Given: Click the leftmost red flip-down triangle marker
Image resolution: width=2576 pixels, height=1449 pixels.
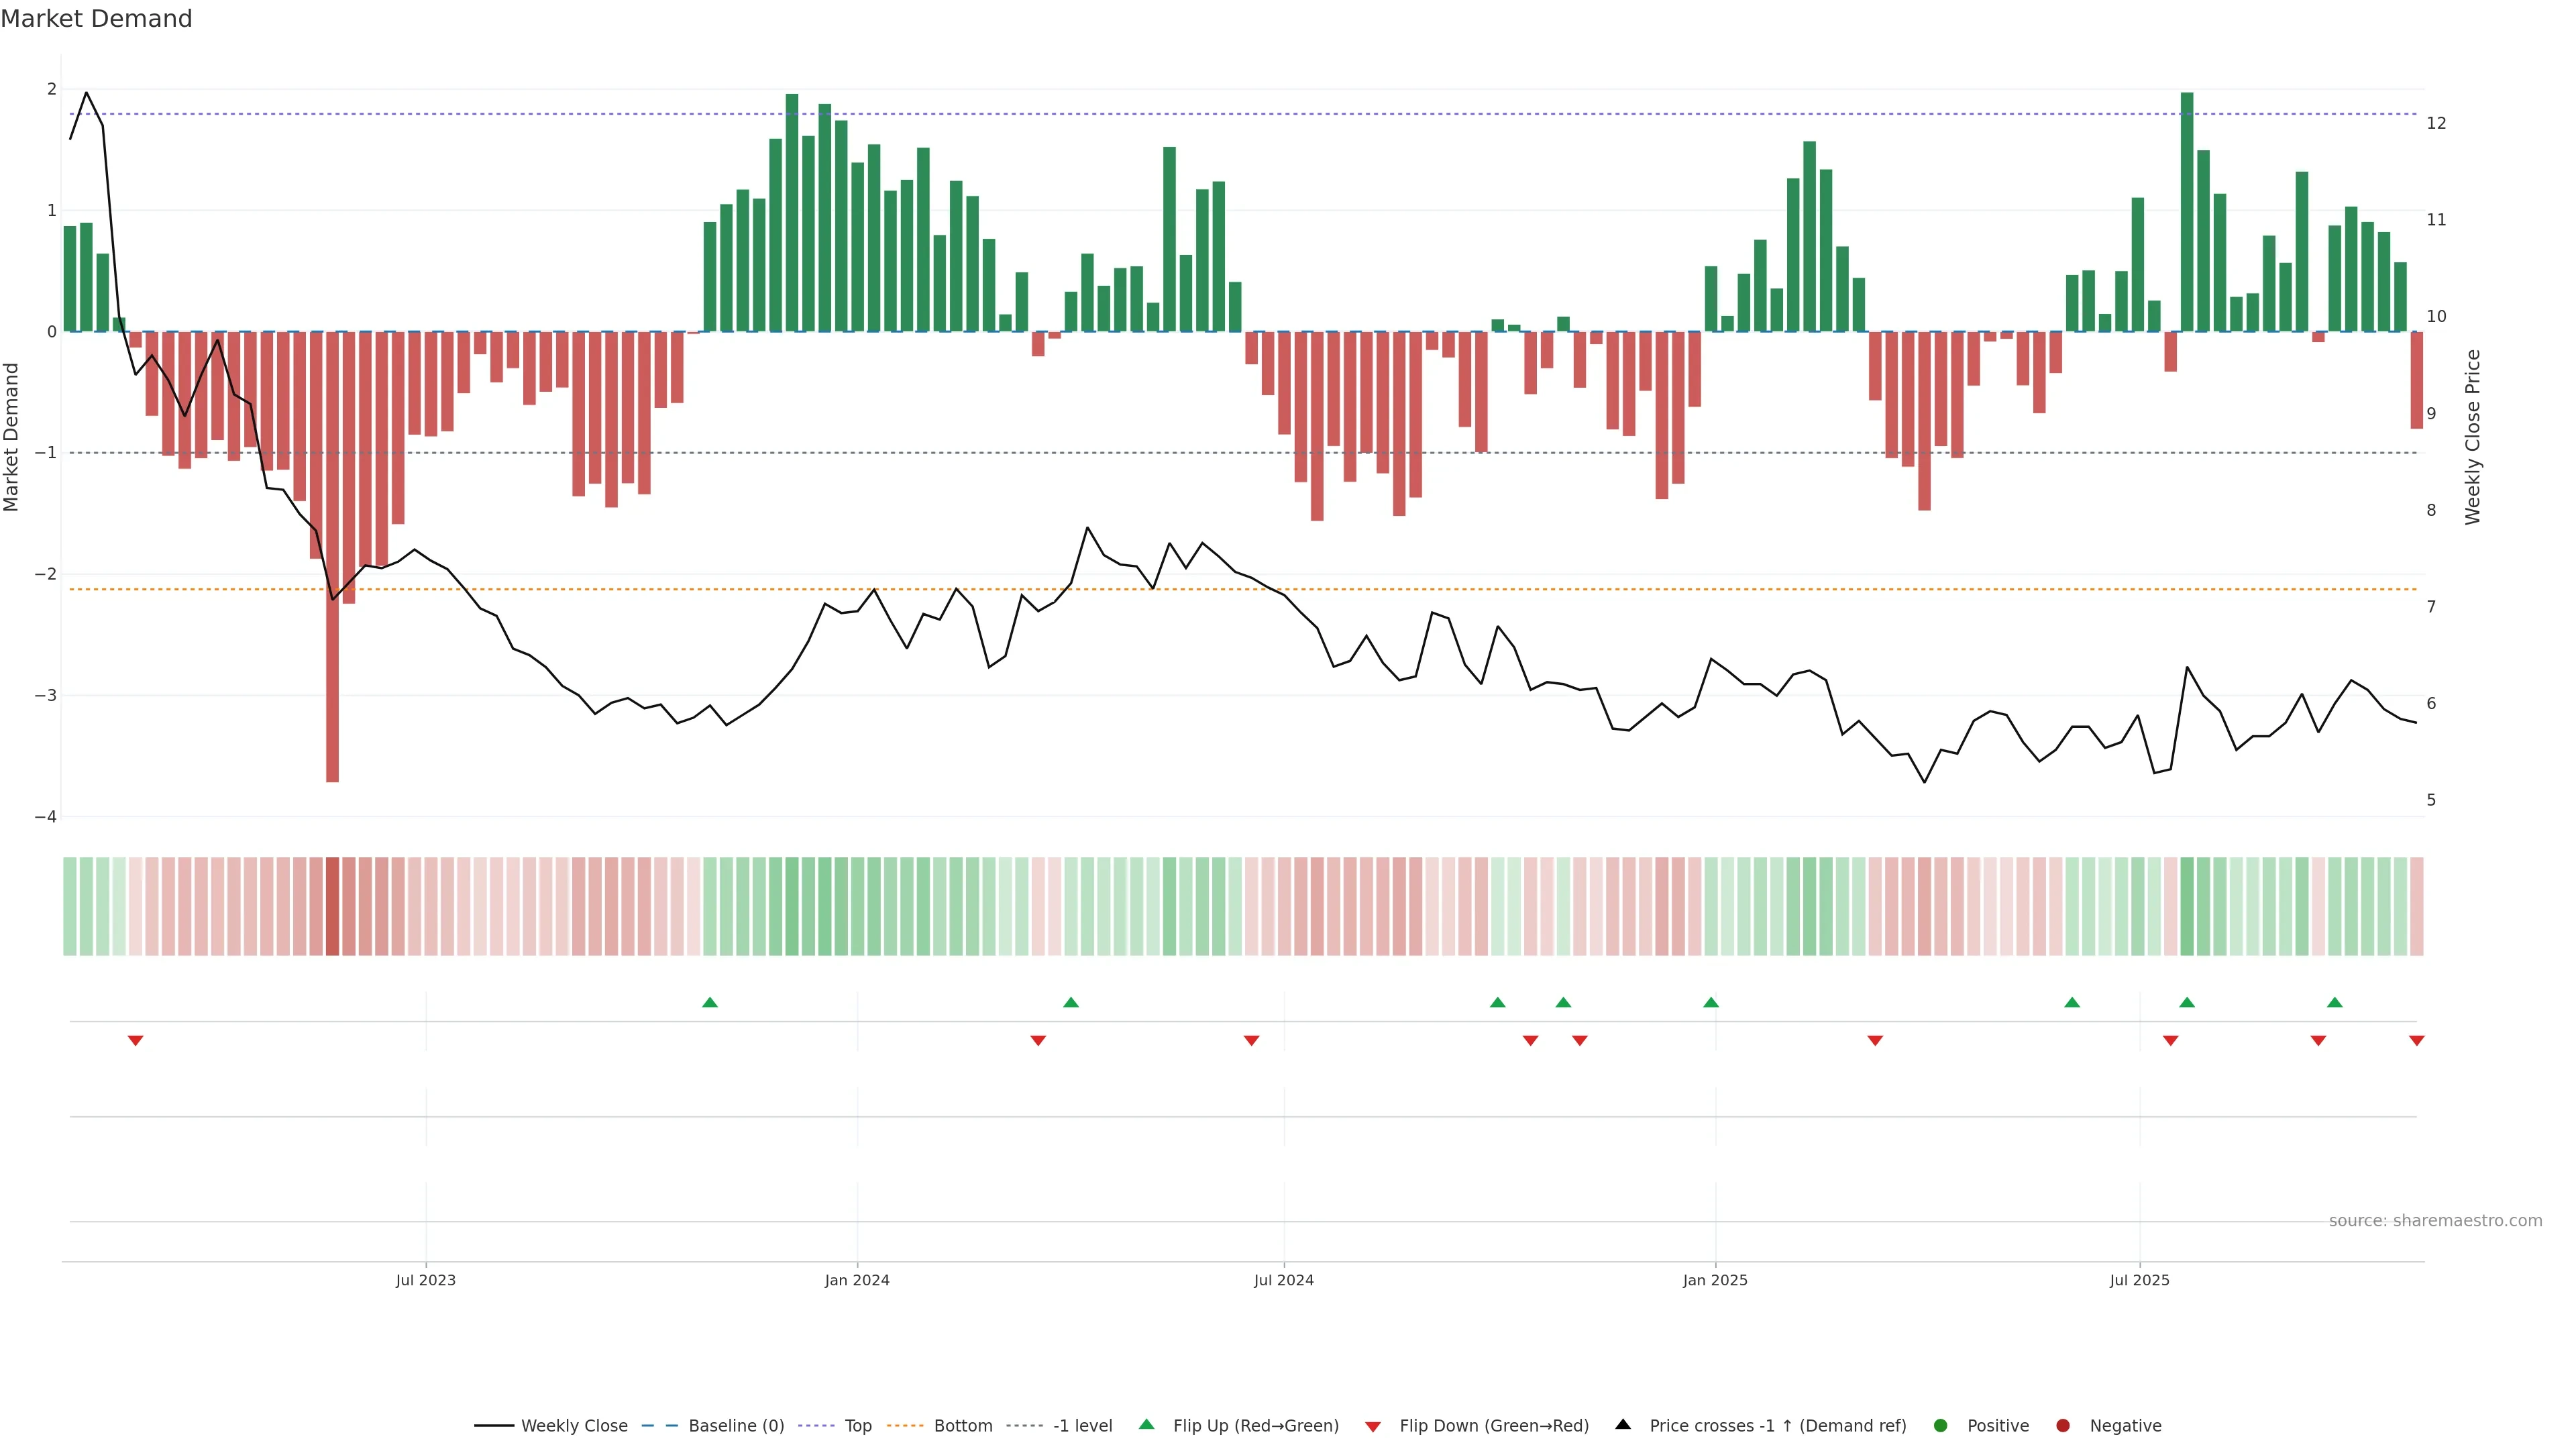Looking at the screenshot, I should point(135,1041).
